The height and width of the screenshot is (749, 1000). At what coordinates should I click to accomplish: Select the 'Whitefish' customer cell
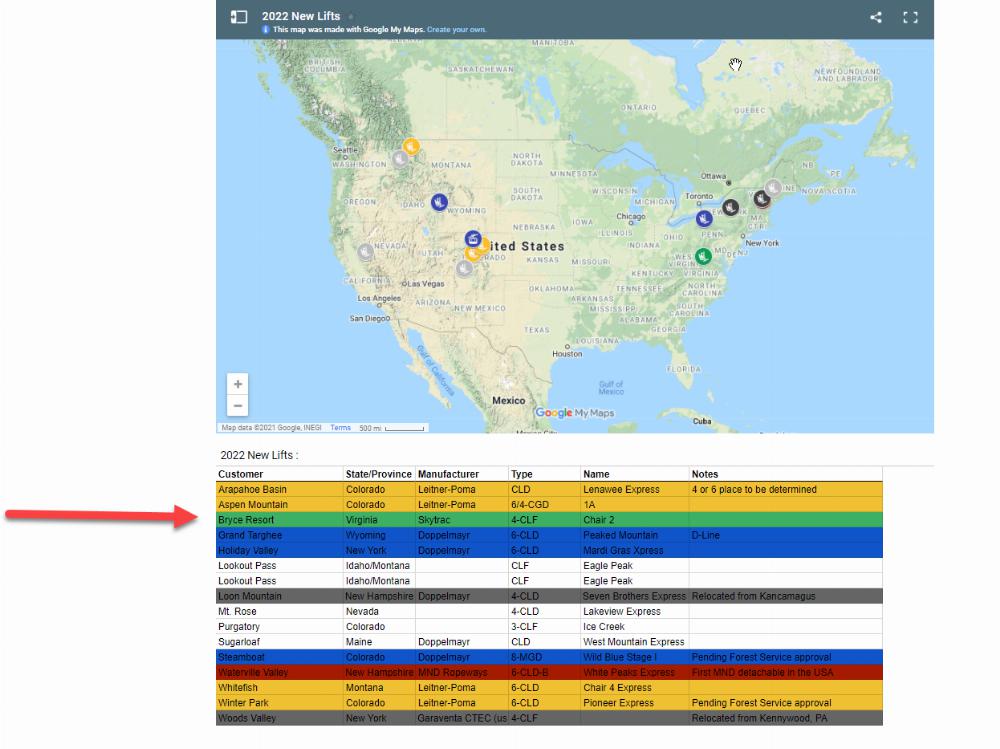[x=280, y=688]
